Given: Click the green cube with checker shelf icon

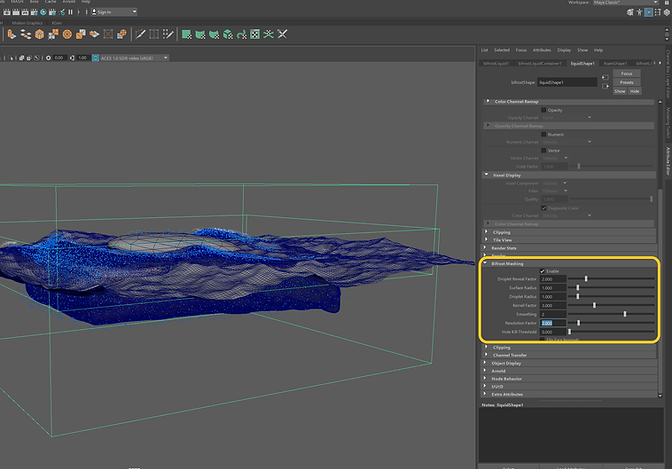Looking at the screenshot, I should click(228, 34).
